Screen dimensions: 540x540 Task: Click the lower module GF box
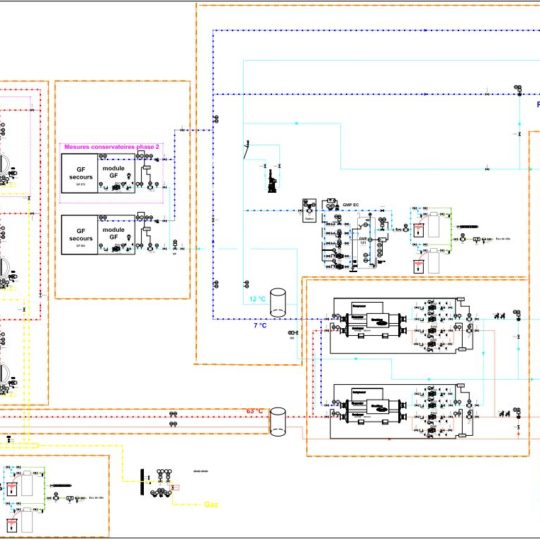coord(116,235)
